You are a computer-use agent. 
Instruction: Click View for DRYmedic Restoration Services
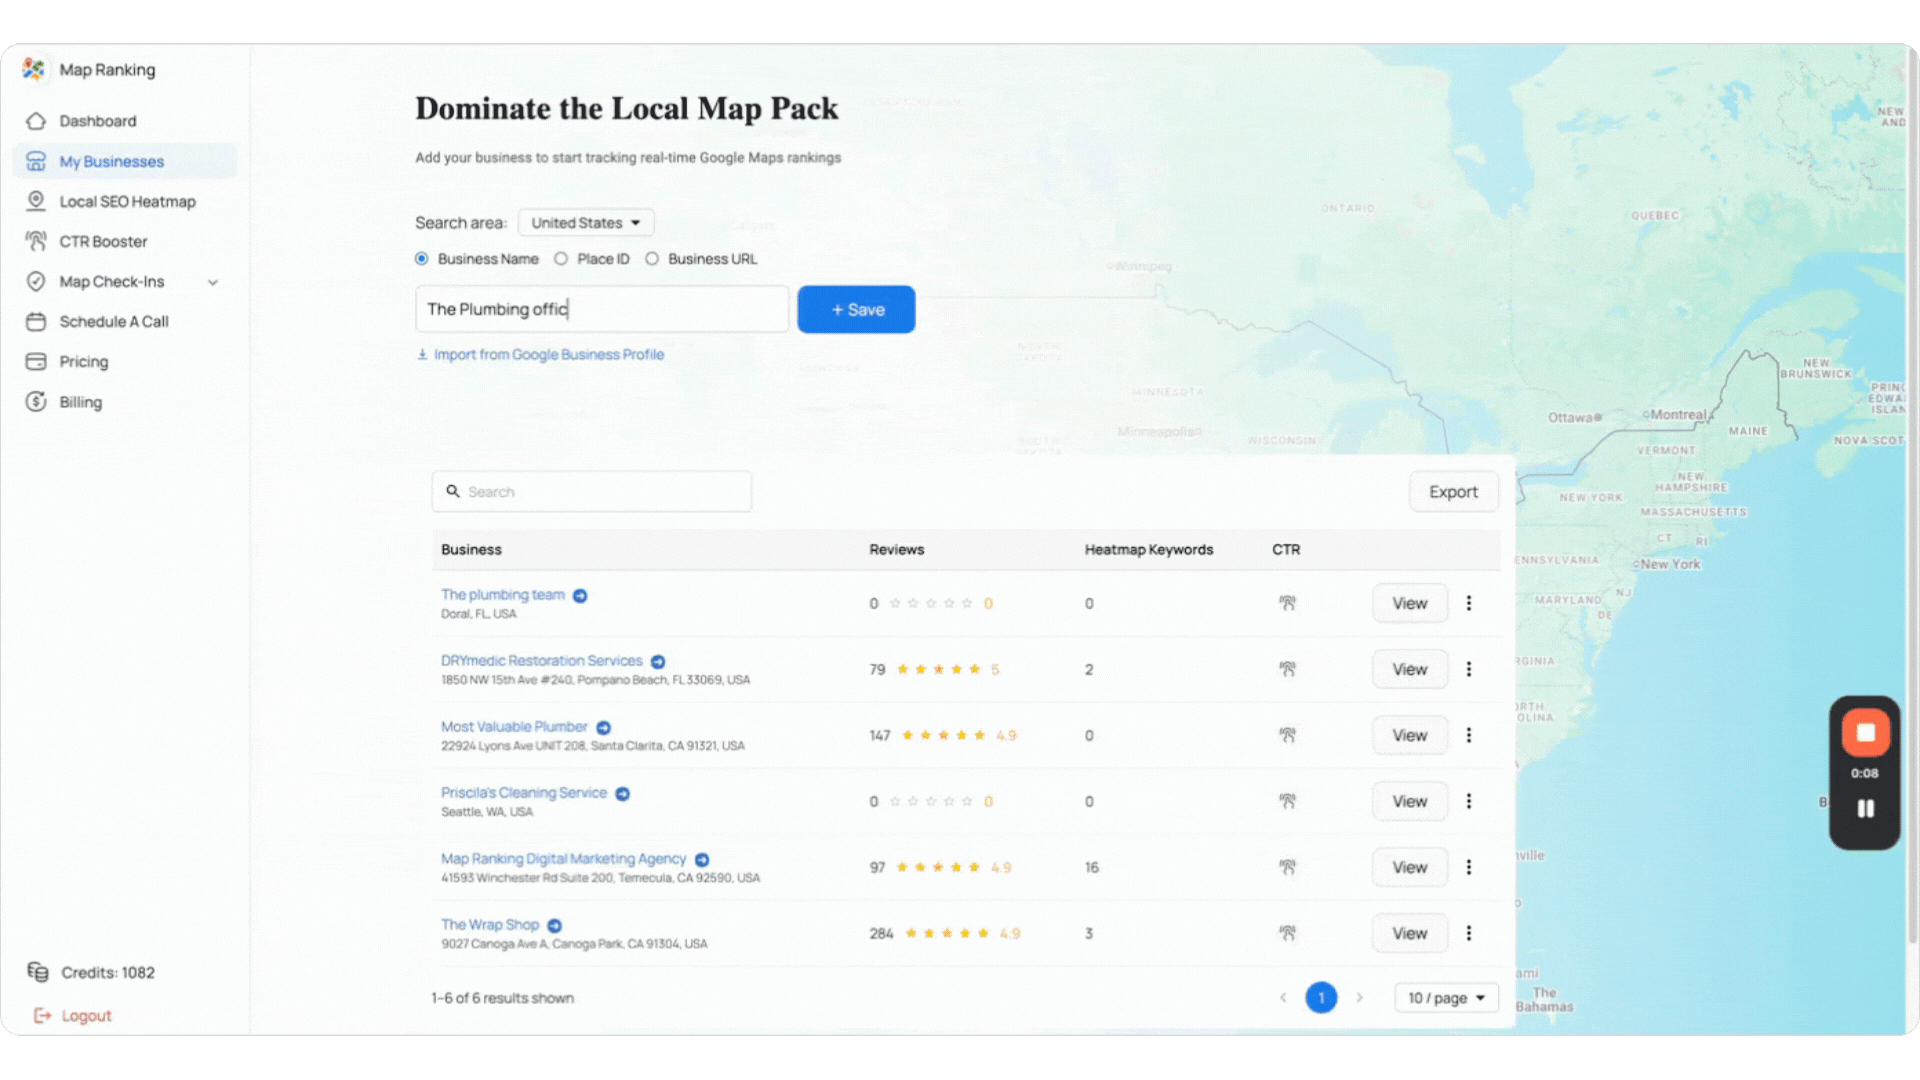coord(1410,669)
